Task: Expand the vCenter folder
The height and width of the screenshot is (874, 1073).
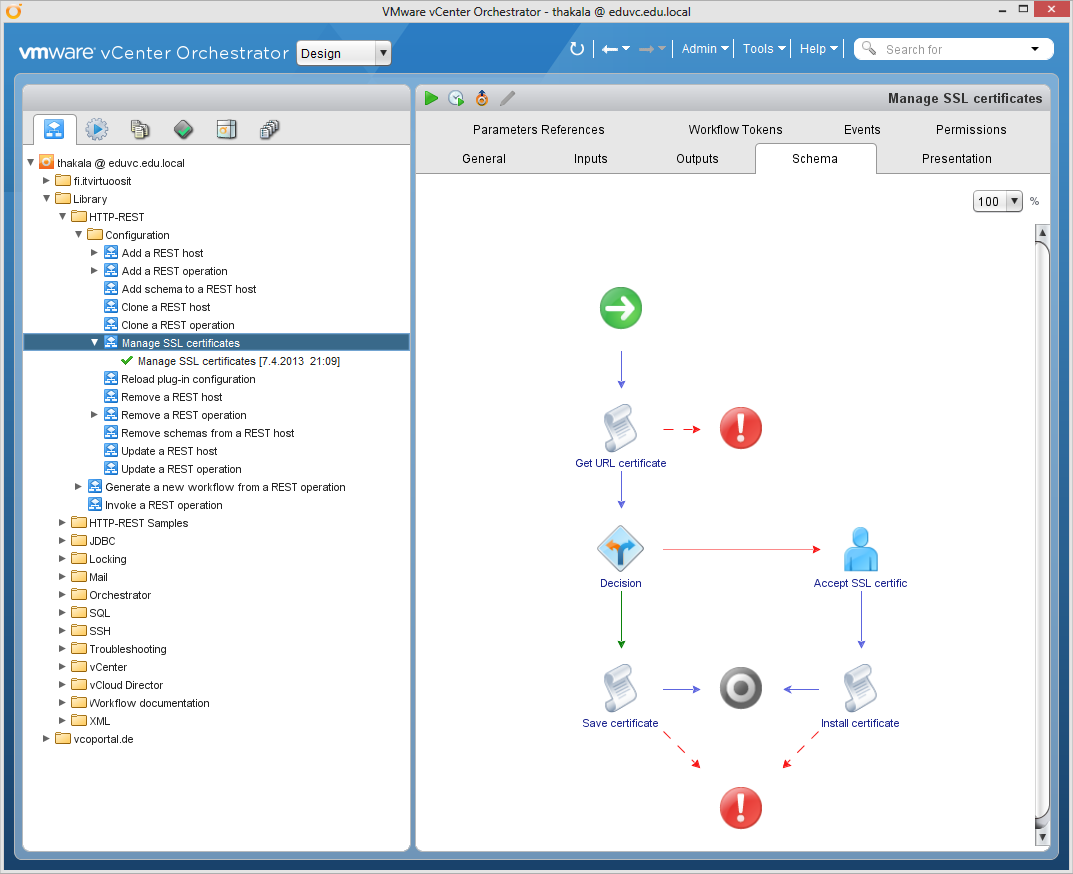Action: click(62, 667)
